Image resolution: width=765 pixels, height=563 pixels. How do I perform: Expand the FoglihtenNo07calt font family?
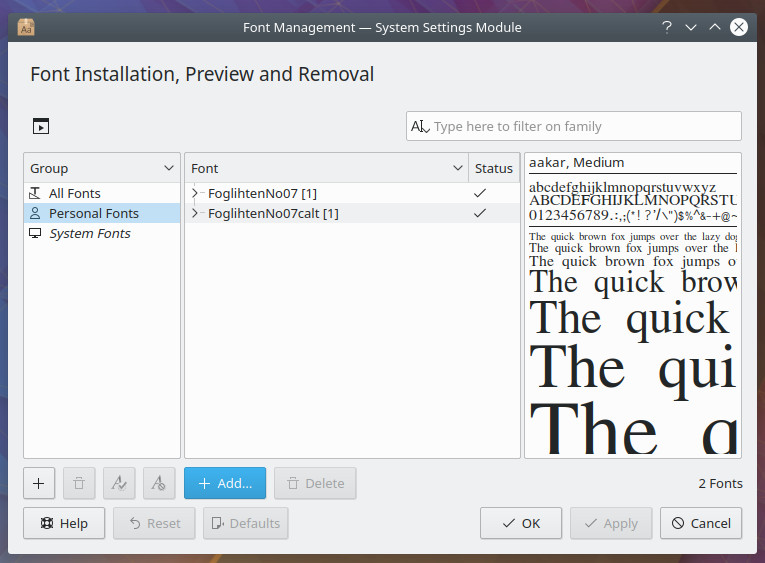click(195, 213)
